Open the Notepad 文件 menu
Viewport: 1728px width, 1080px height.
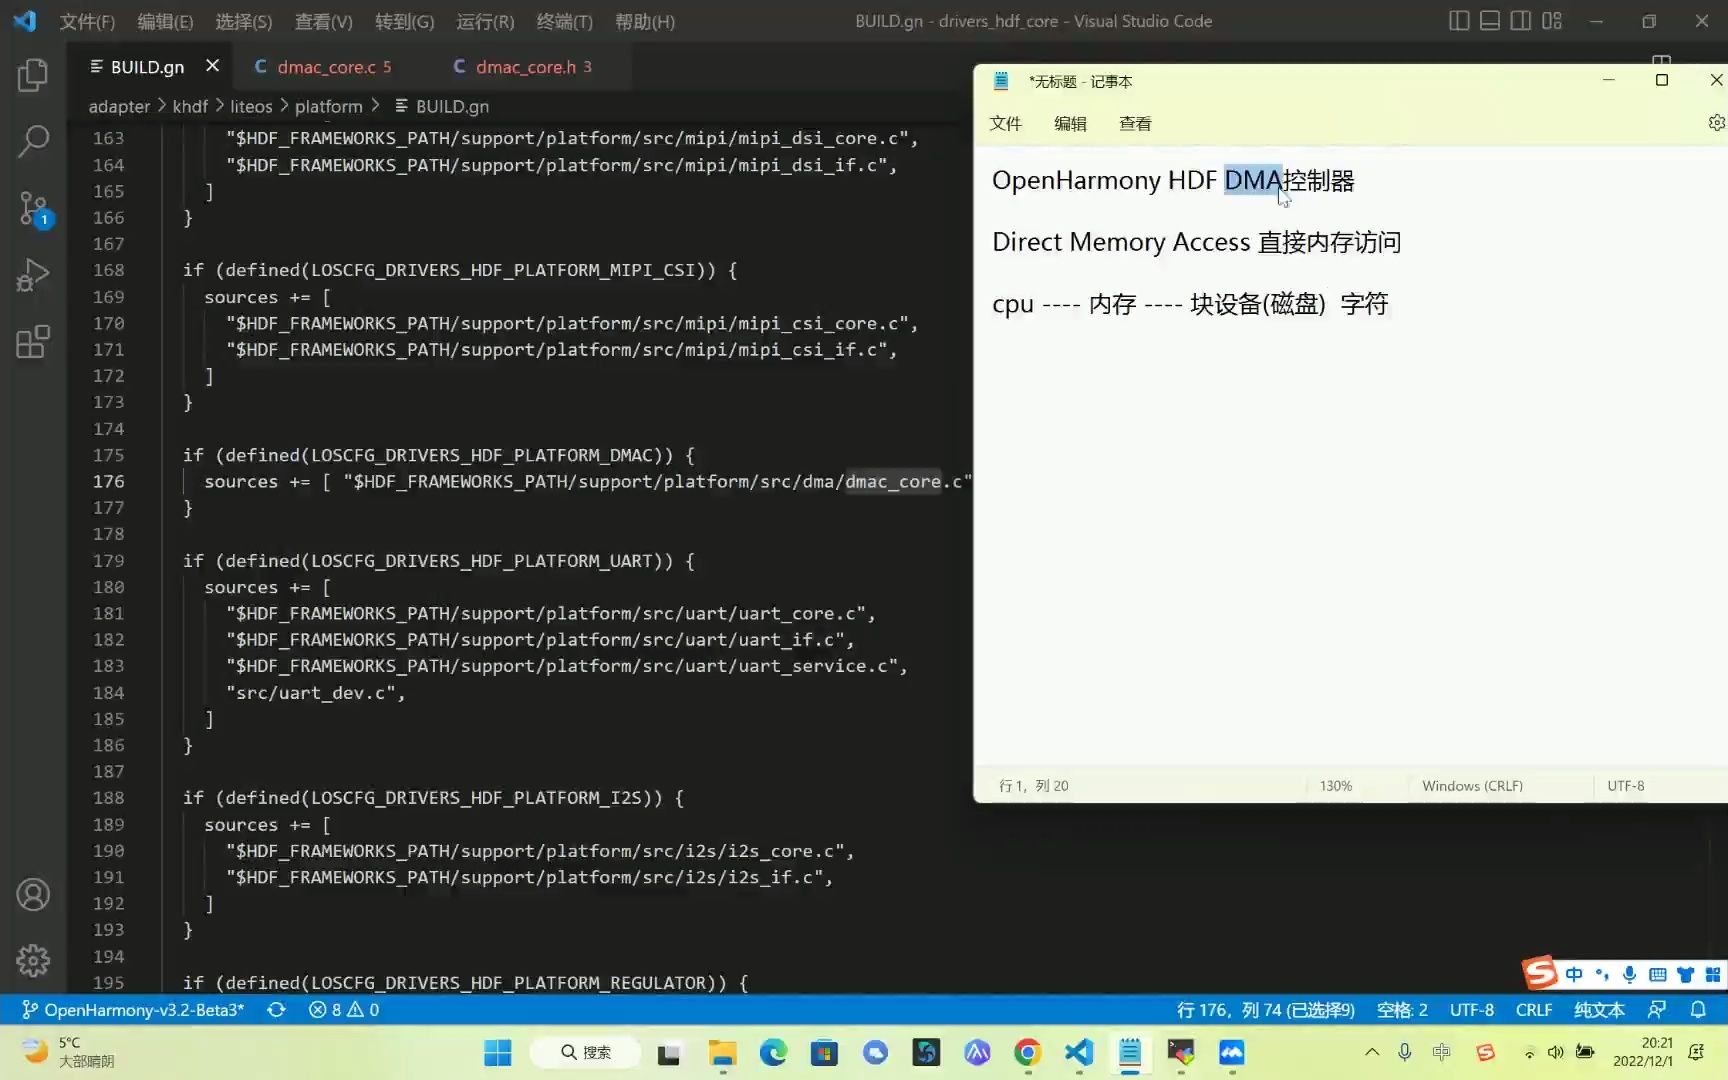click(1006, 123)
